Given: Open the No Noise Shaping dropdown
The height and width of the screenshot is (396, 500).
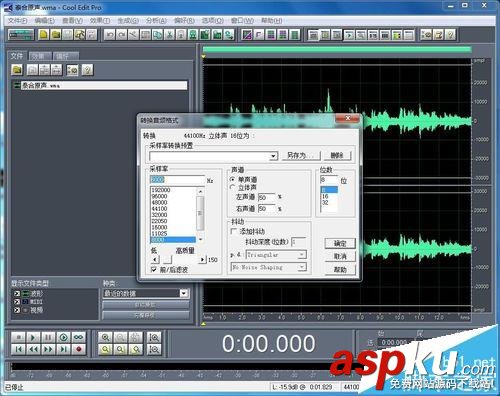Looking at the screenshot, I should click(302, 267).
